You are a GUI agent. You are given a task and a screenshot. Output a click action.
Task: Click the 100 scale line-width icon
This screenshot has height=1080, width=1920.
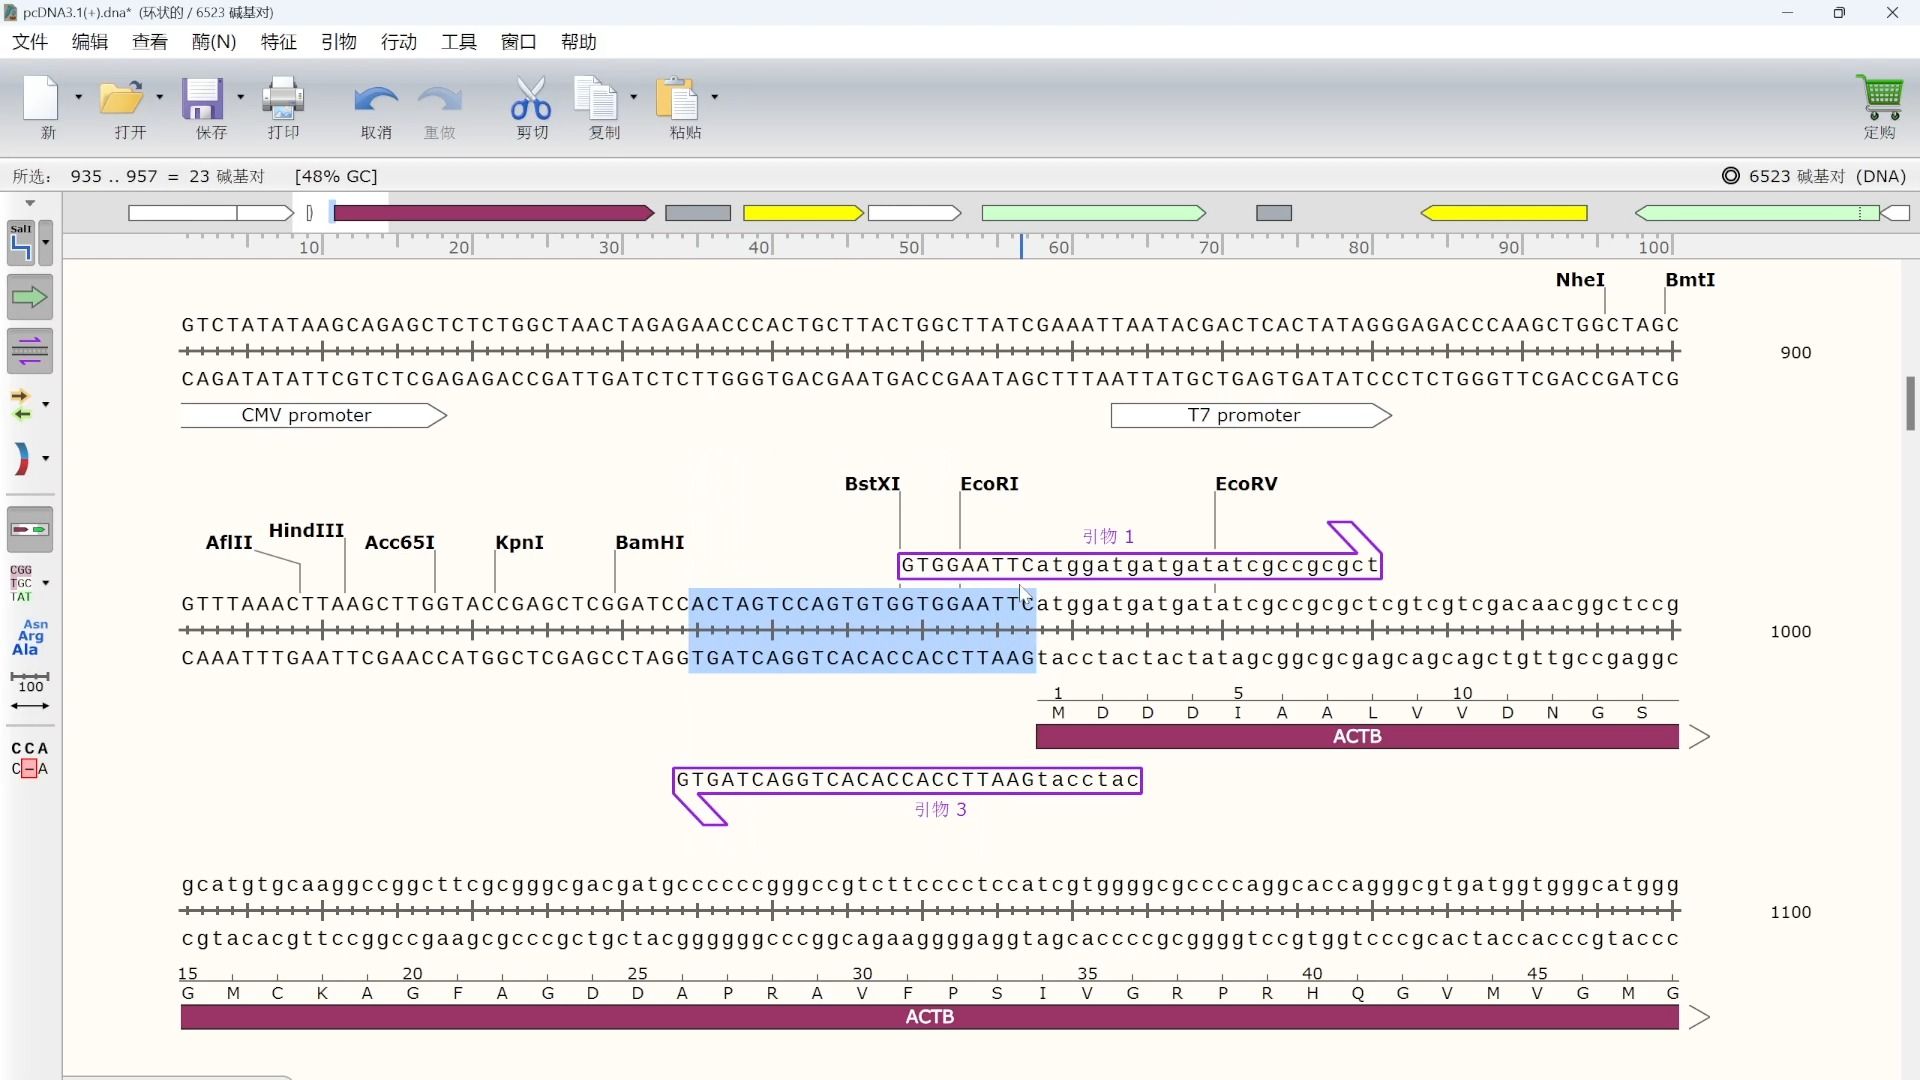click(30, 692)
